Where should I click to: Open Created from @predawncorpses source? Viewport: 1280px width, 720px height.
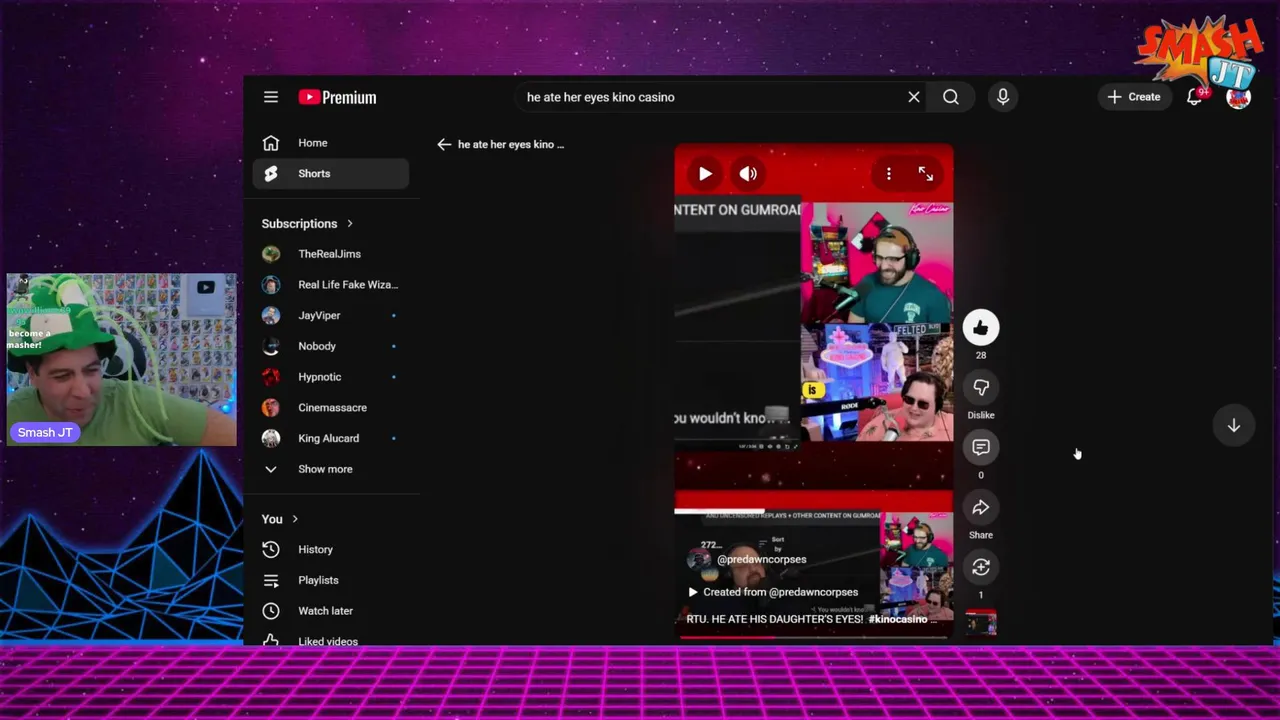773,592
